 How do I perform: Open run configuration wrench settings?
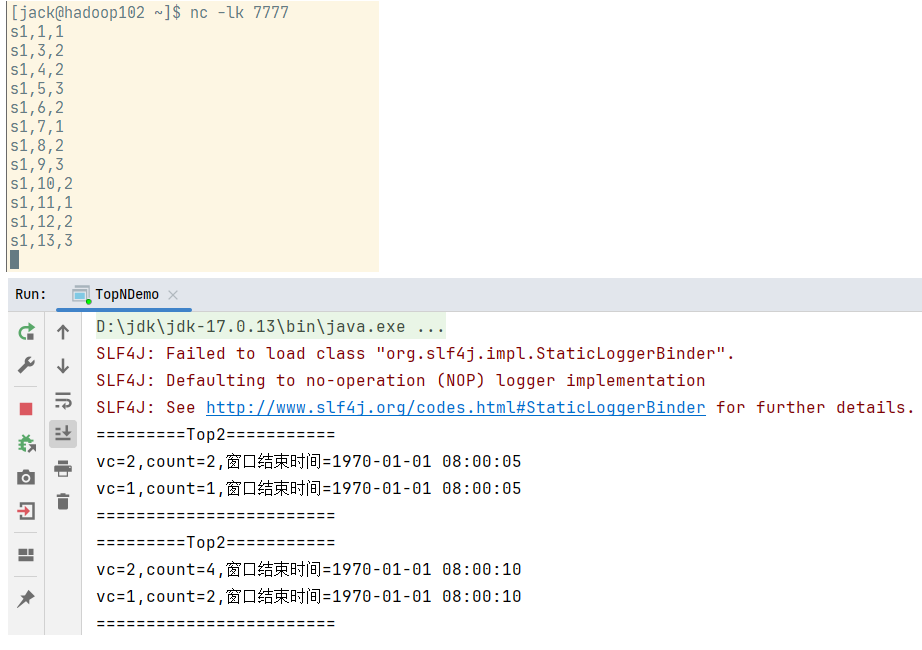(x=26, y=365)
